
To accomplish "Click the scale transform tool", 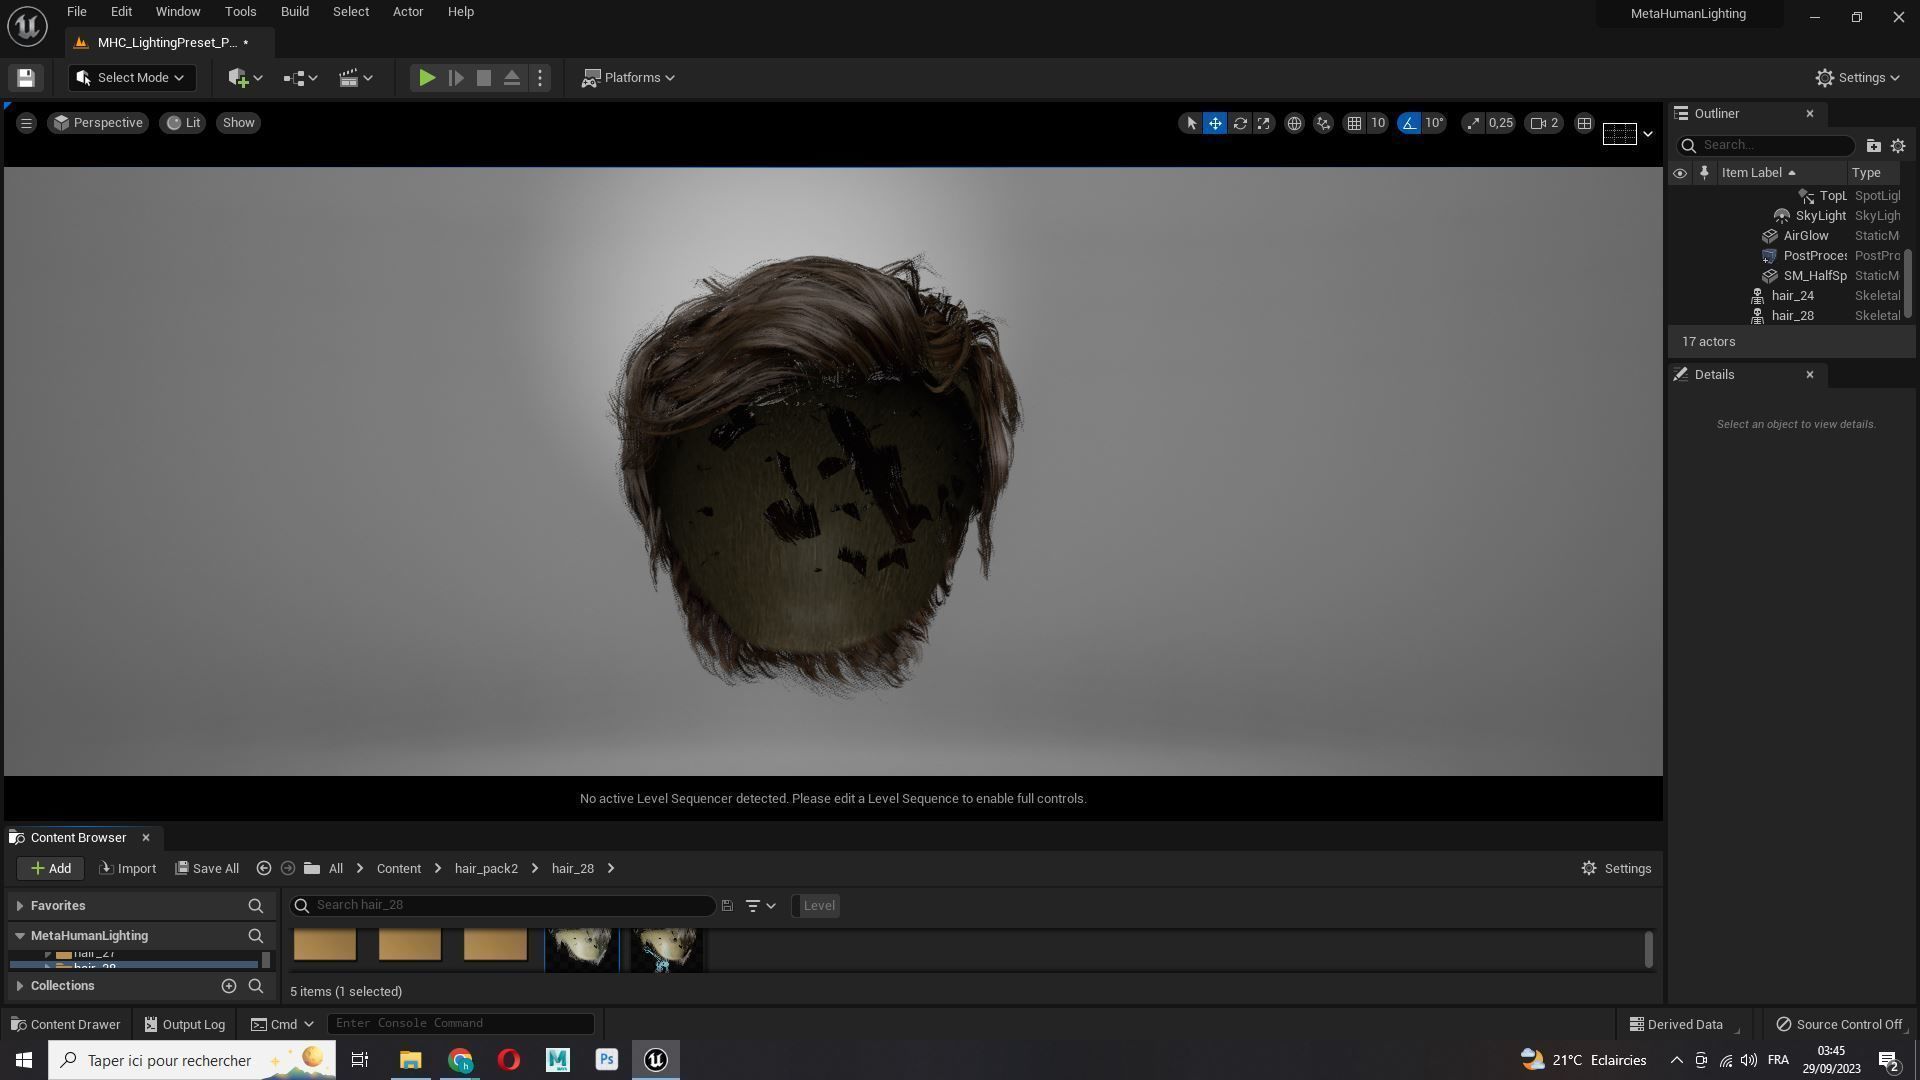I will (1264, 123).
